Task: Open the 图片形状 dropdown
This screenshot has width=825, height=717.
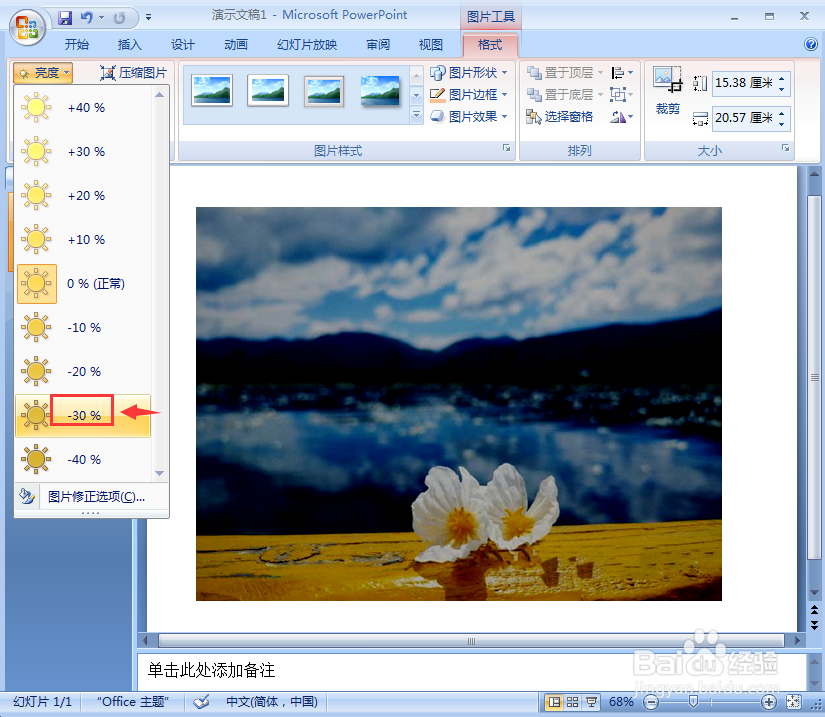Action: 469,73
